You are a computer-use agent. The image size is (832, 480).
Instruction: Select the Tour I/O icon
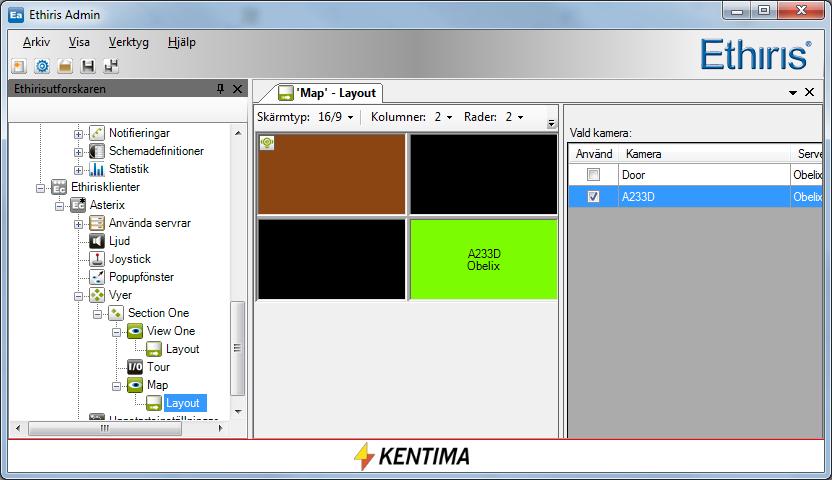[x=135, y=367]
